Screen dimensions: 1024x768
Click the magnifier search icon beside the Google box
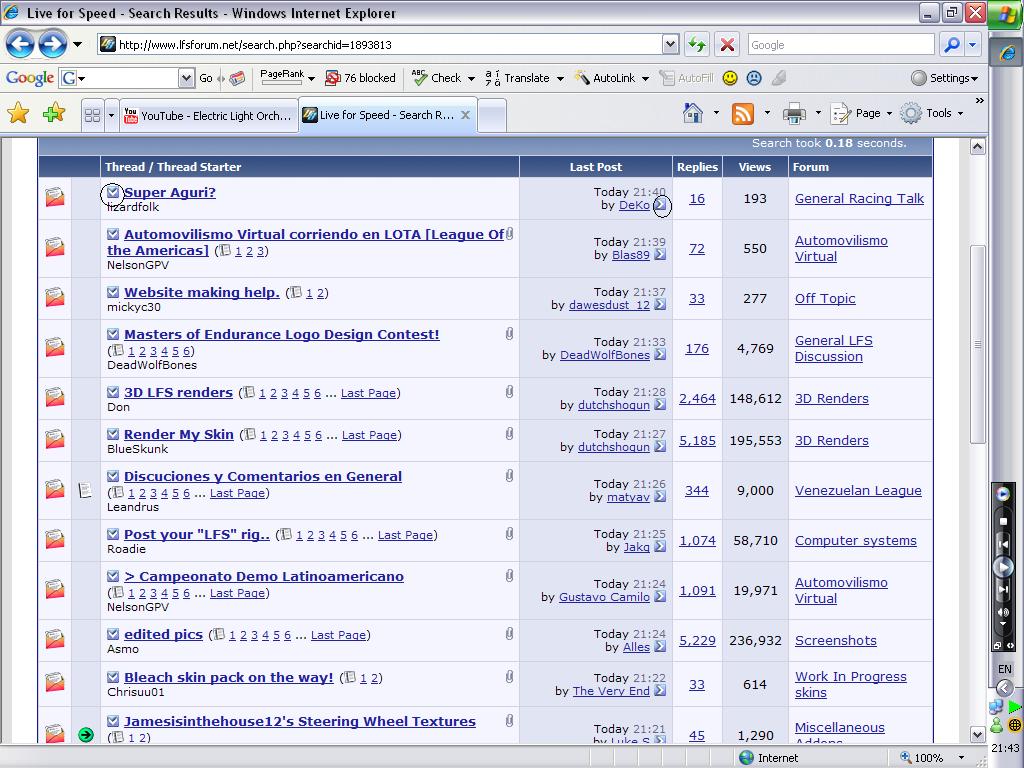pyautogui.click(x=952, y=44)
